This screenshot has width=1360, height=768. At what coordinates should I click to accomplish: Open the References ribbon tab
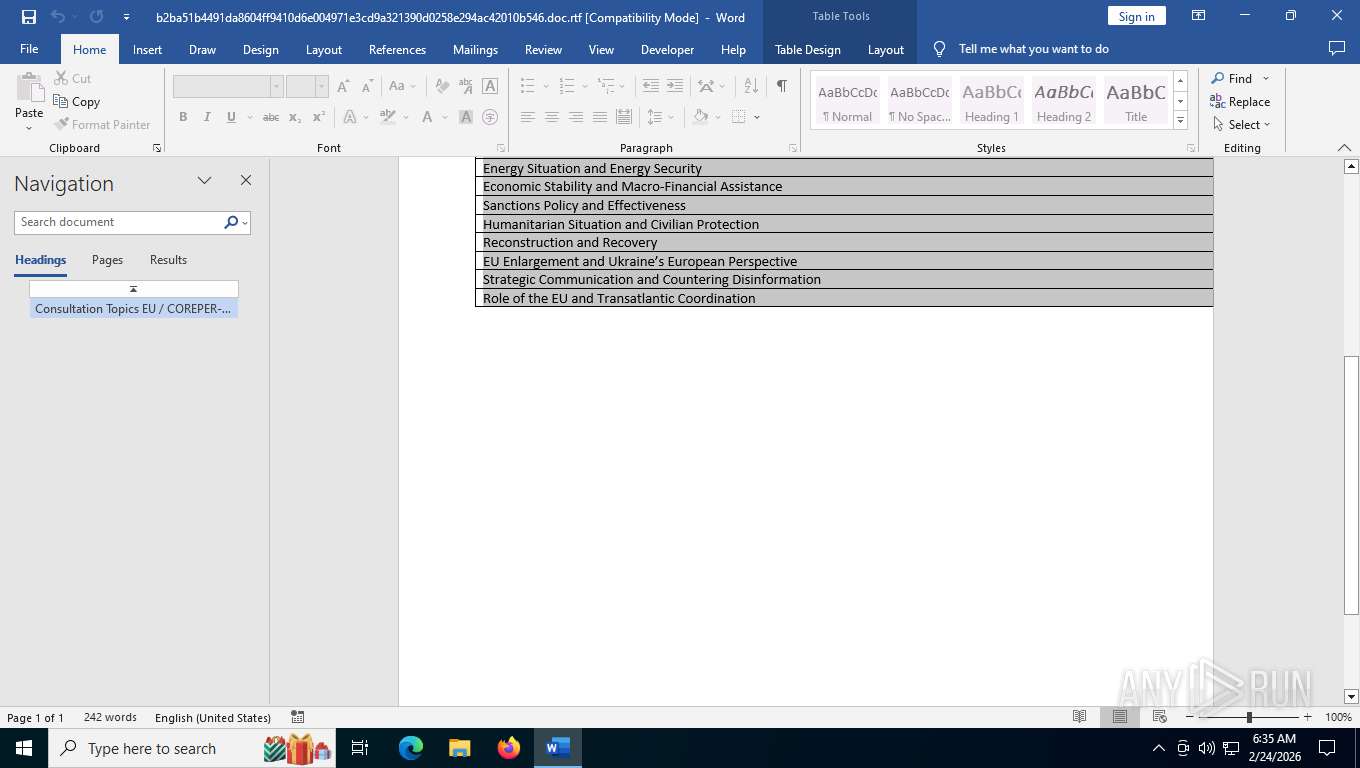point(397,49)
